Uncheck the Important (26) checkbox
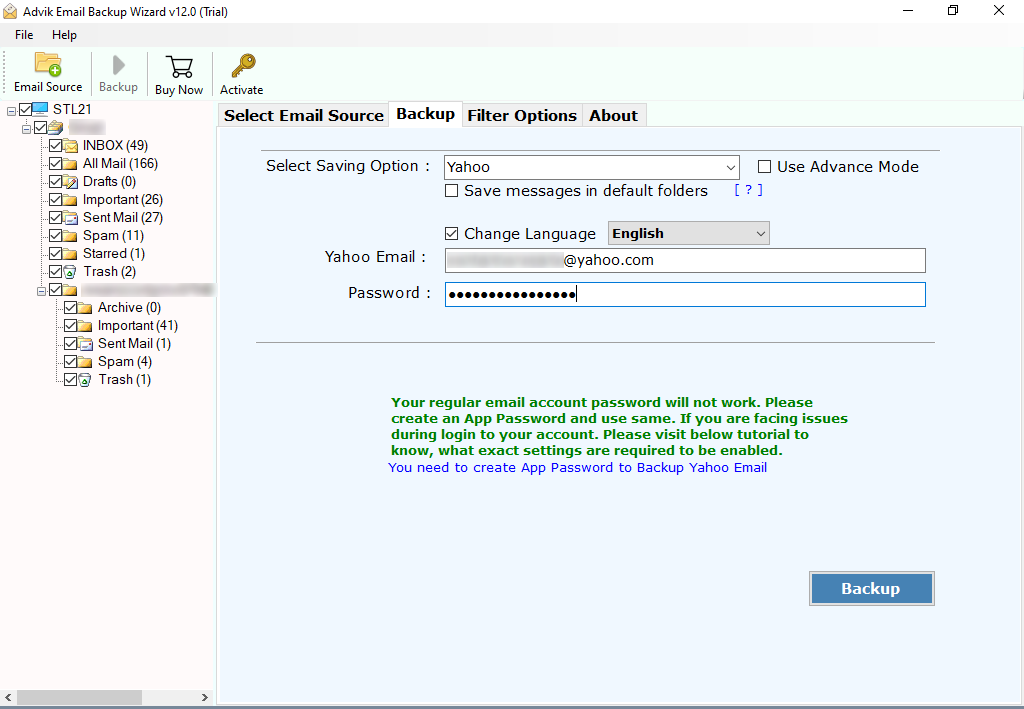Viewport: 1024px width, 709px height. pyautogui.click(x=56, y=200)
